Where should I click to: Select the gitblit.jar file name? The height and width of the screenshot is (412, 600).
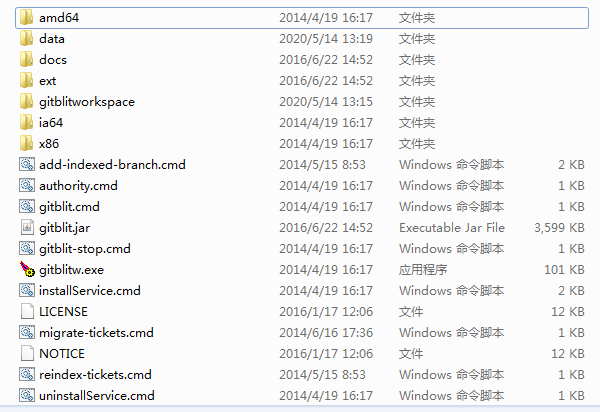(65, 228)
